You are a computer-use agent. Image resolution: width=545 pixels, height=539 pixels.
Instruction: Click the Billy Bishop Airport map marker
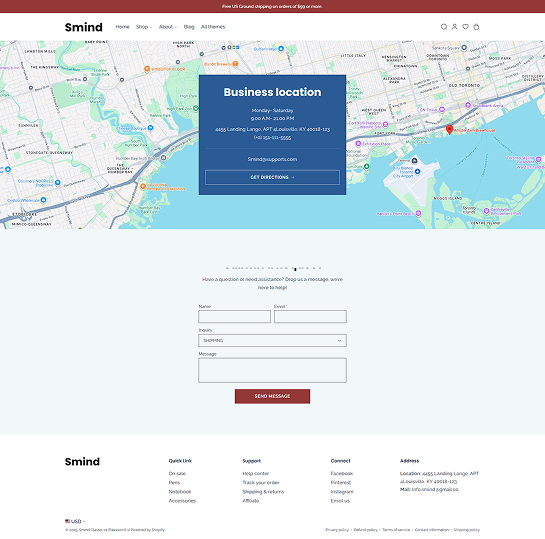click(417, 171)
